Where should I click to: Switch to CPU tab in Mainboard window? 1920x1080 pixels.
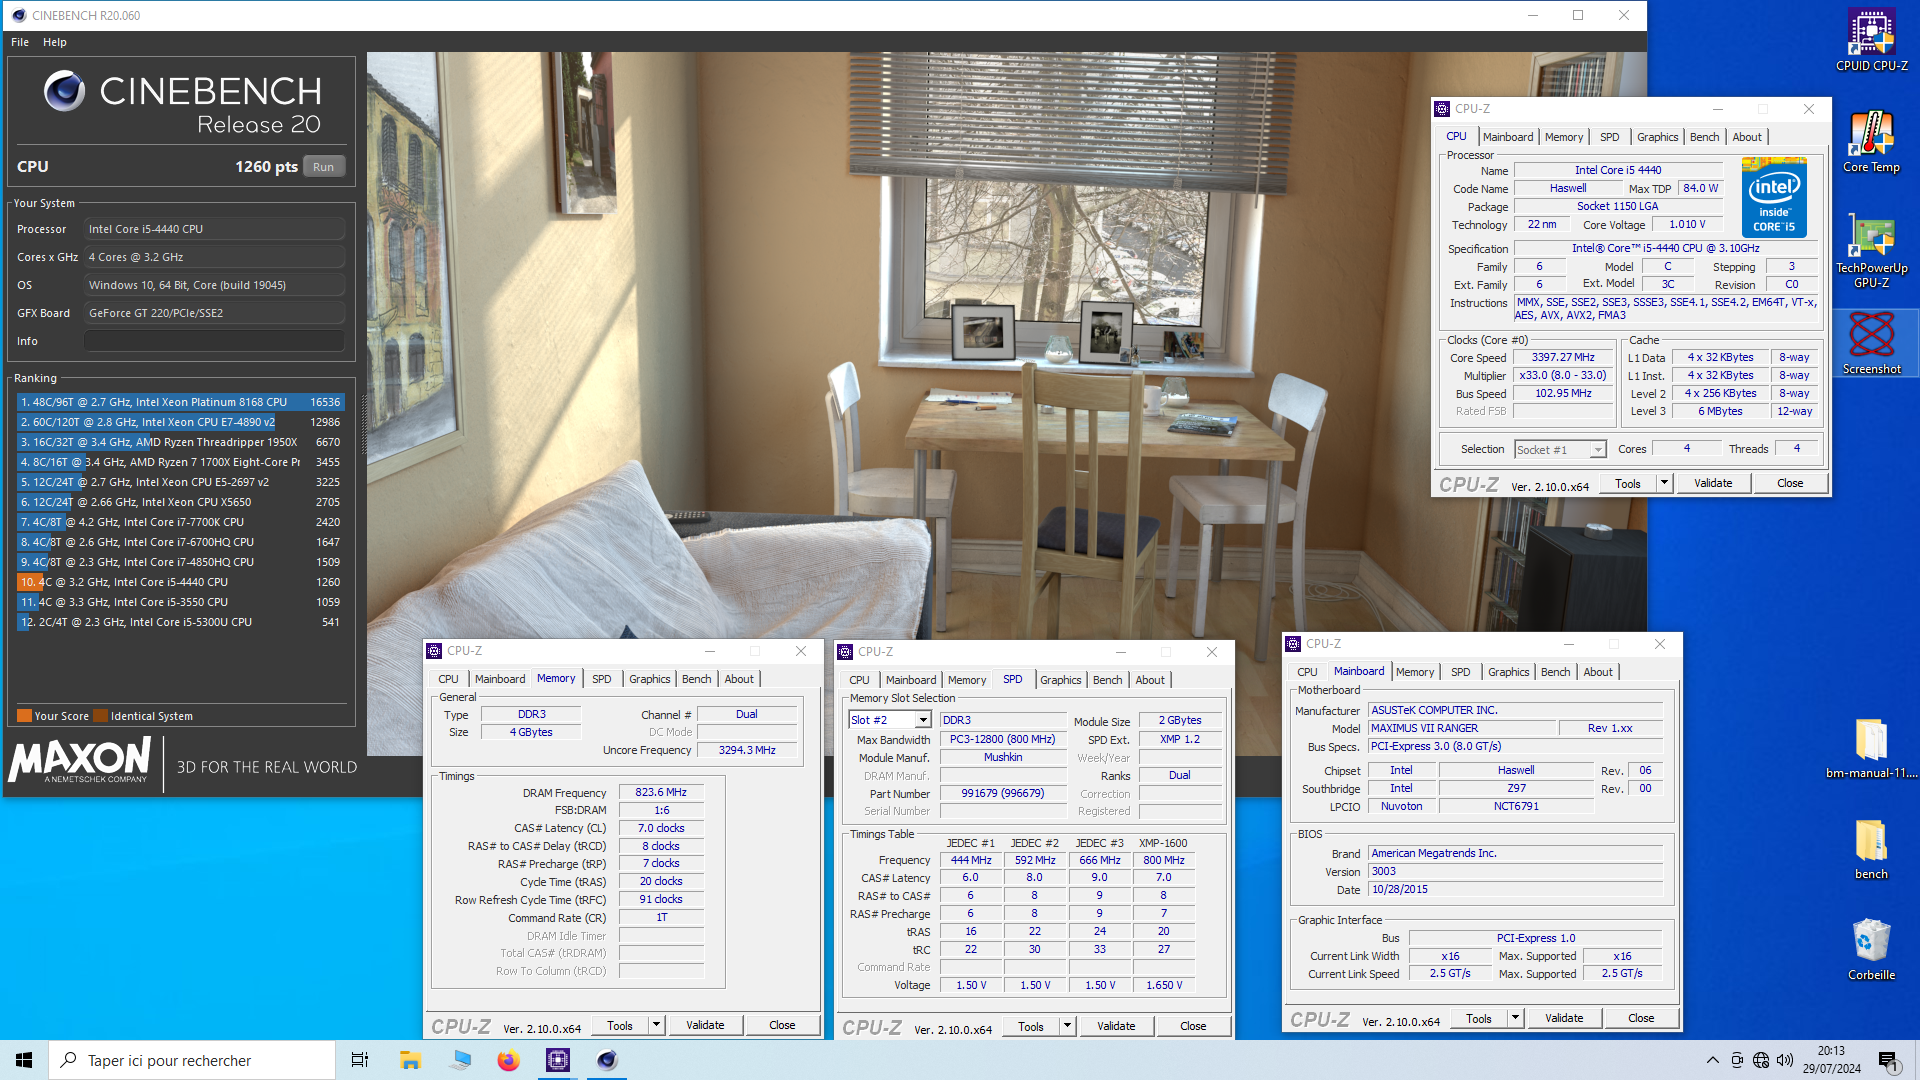point(1307,672)
